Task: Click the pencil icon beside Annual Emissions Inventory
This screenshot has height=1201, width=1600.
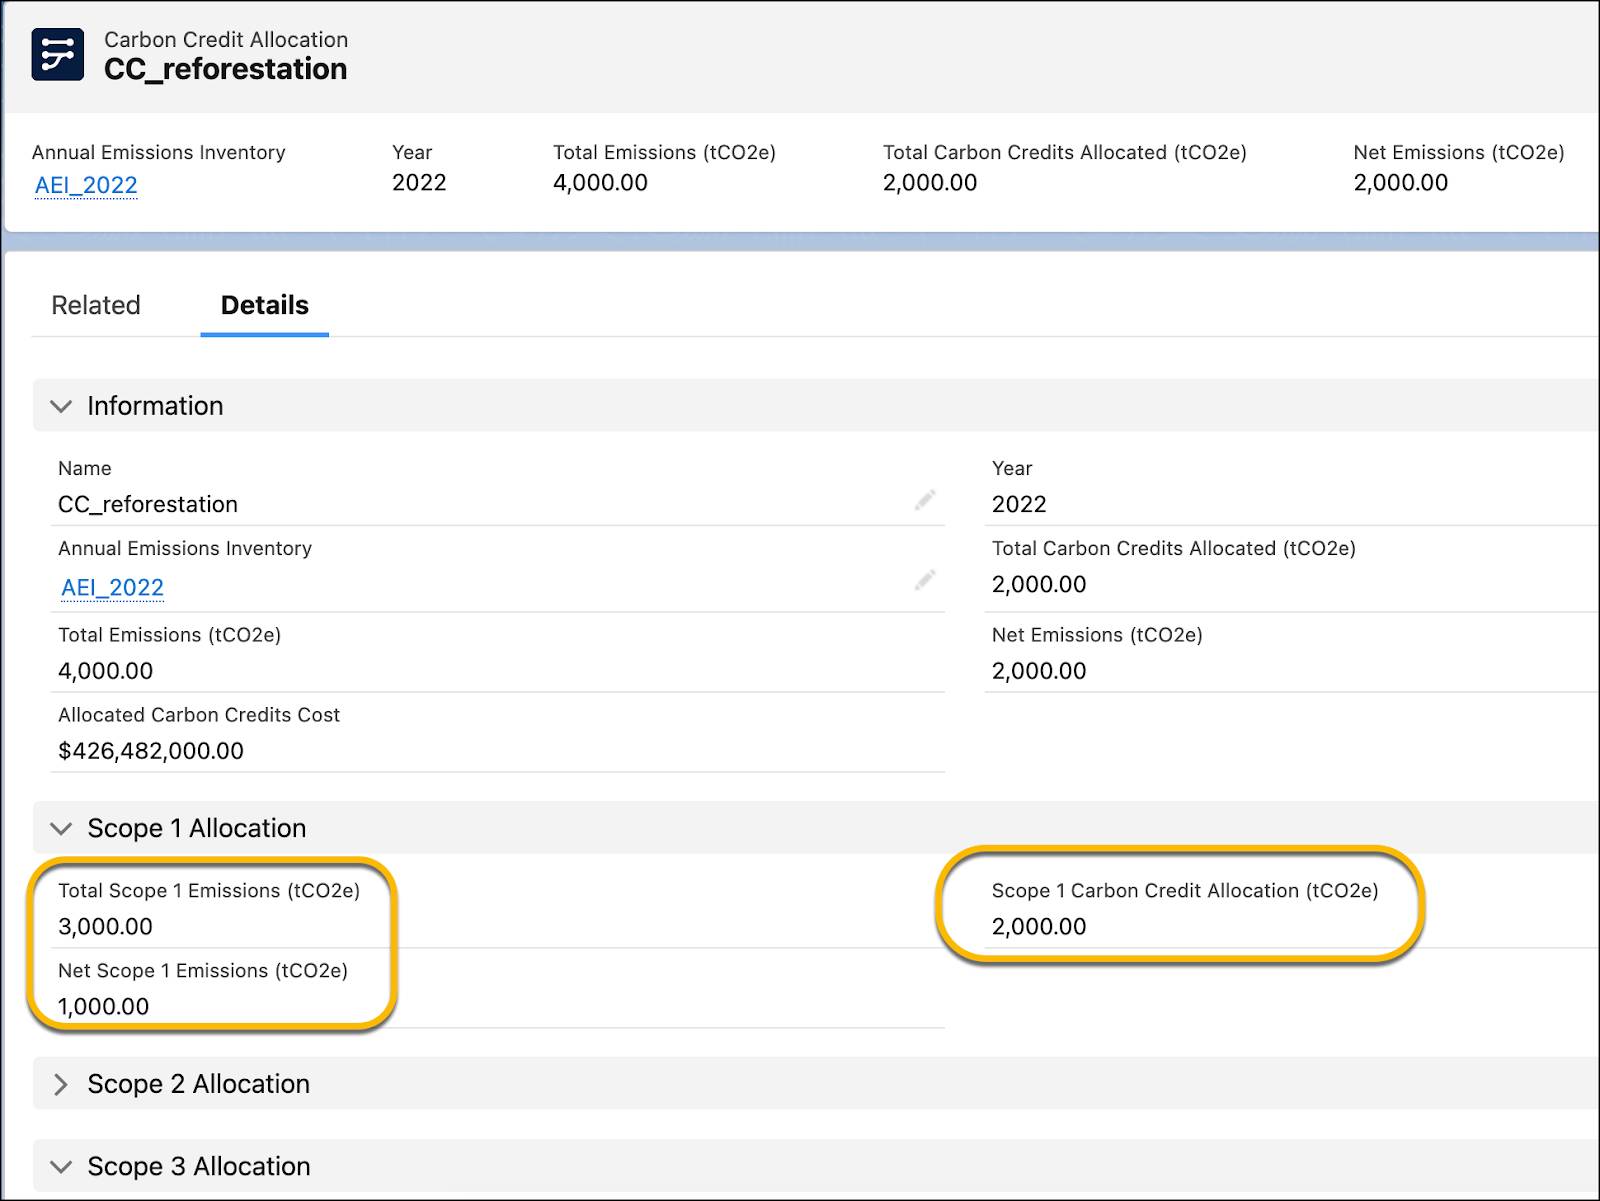Action: click(x=926, y=578)
